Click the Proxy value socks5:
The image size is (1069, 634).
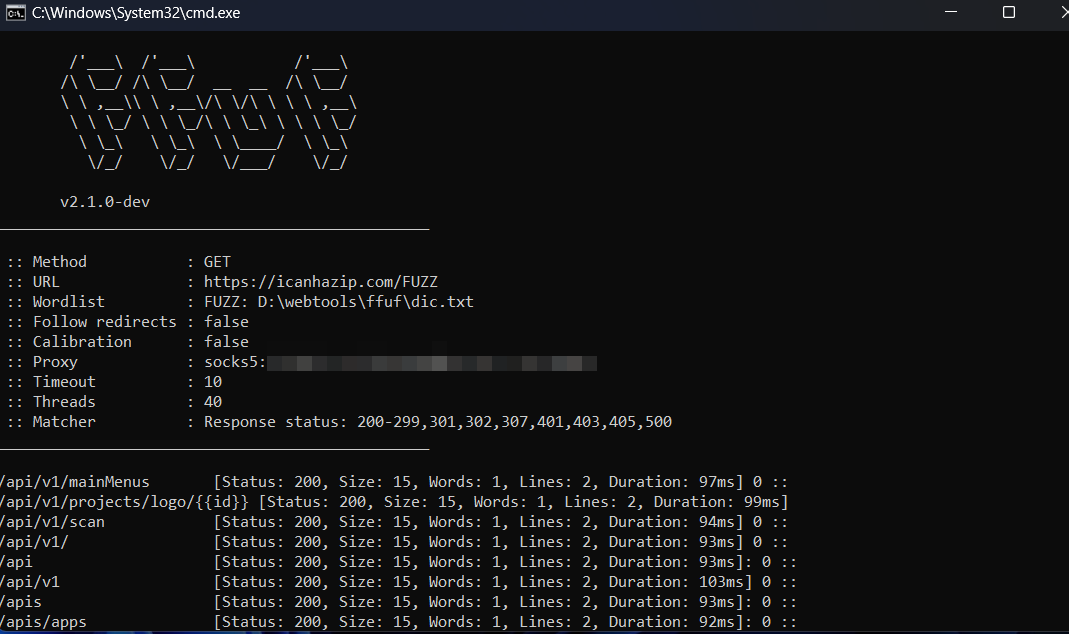coord(235,362)
